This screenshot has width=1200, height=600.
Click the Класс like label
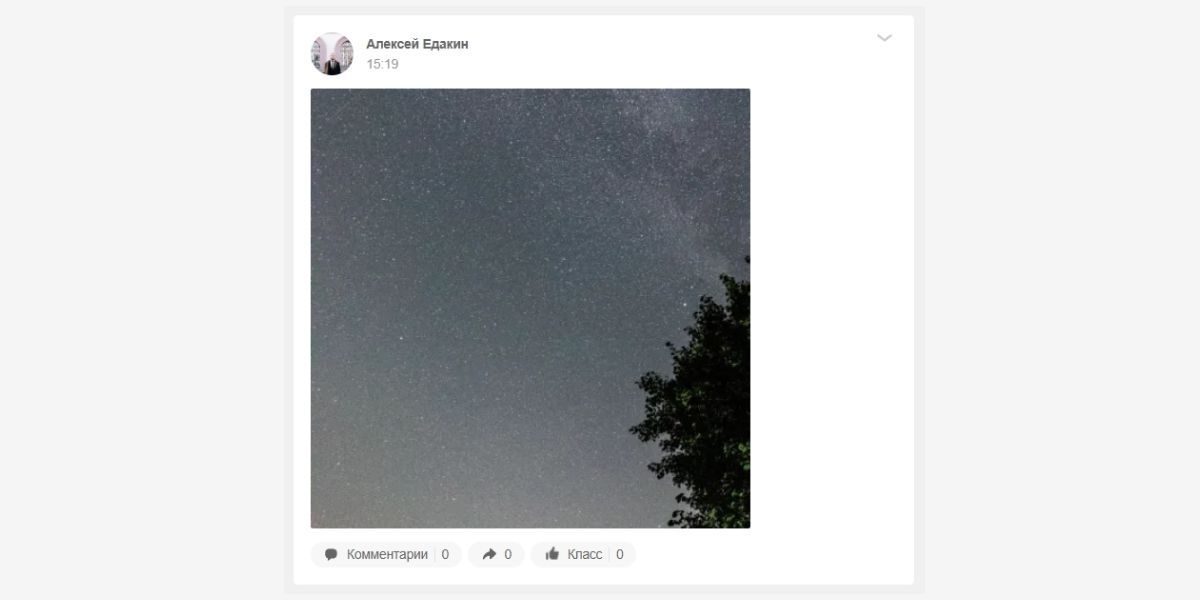[x=585, y=554]
